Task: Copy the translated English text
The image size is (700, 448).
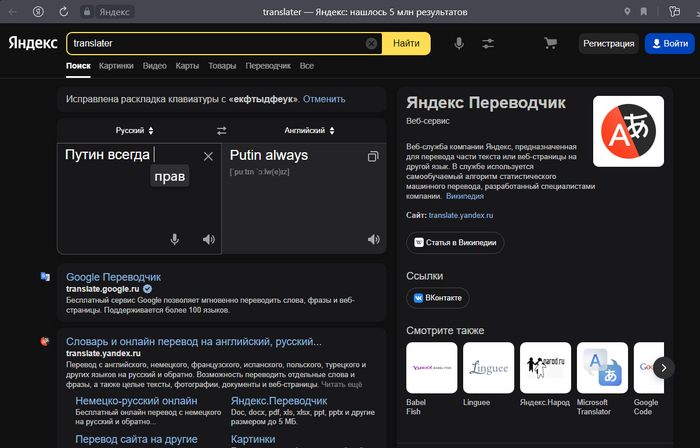Action: pyautogui.click(x=373, y=156)
